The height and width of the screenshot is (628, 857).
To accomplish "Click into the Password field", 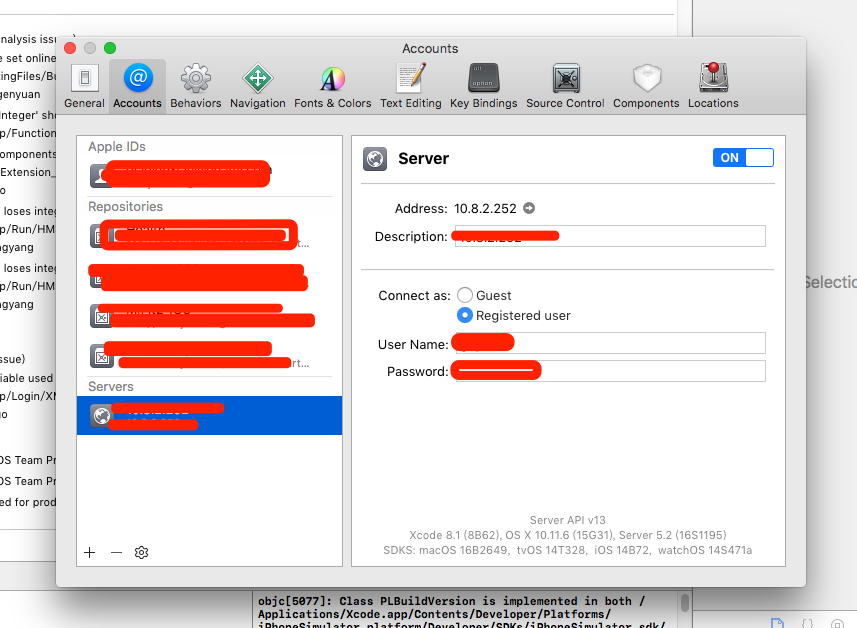I will point(610,371).
